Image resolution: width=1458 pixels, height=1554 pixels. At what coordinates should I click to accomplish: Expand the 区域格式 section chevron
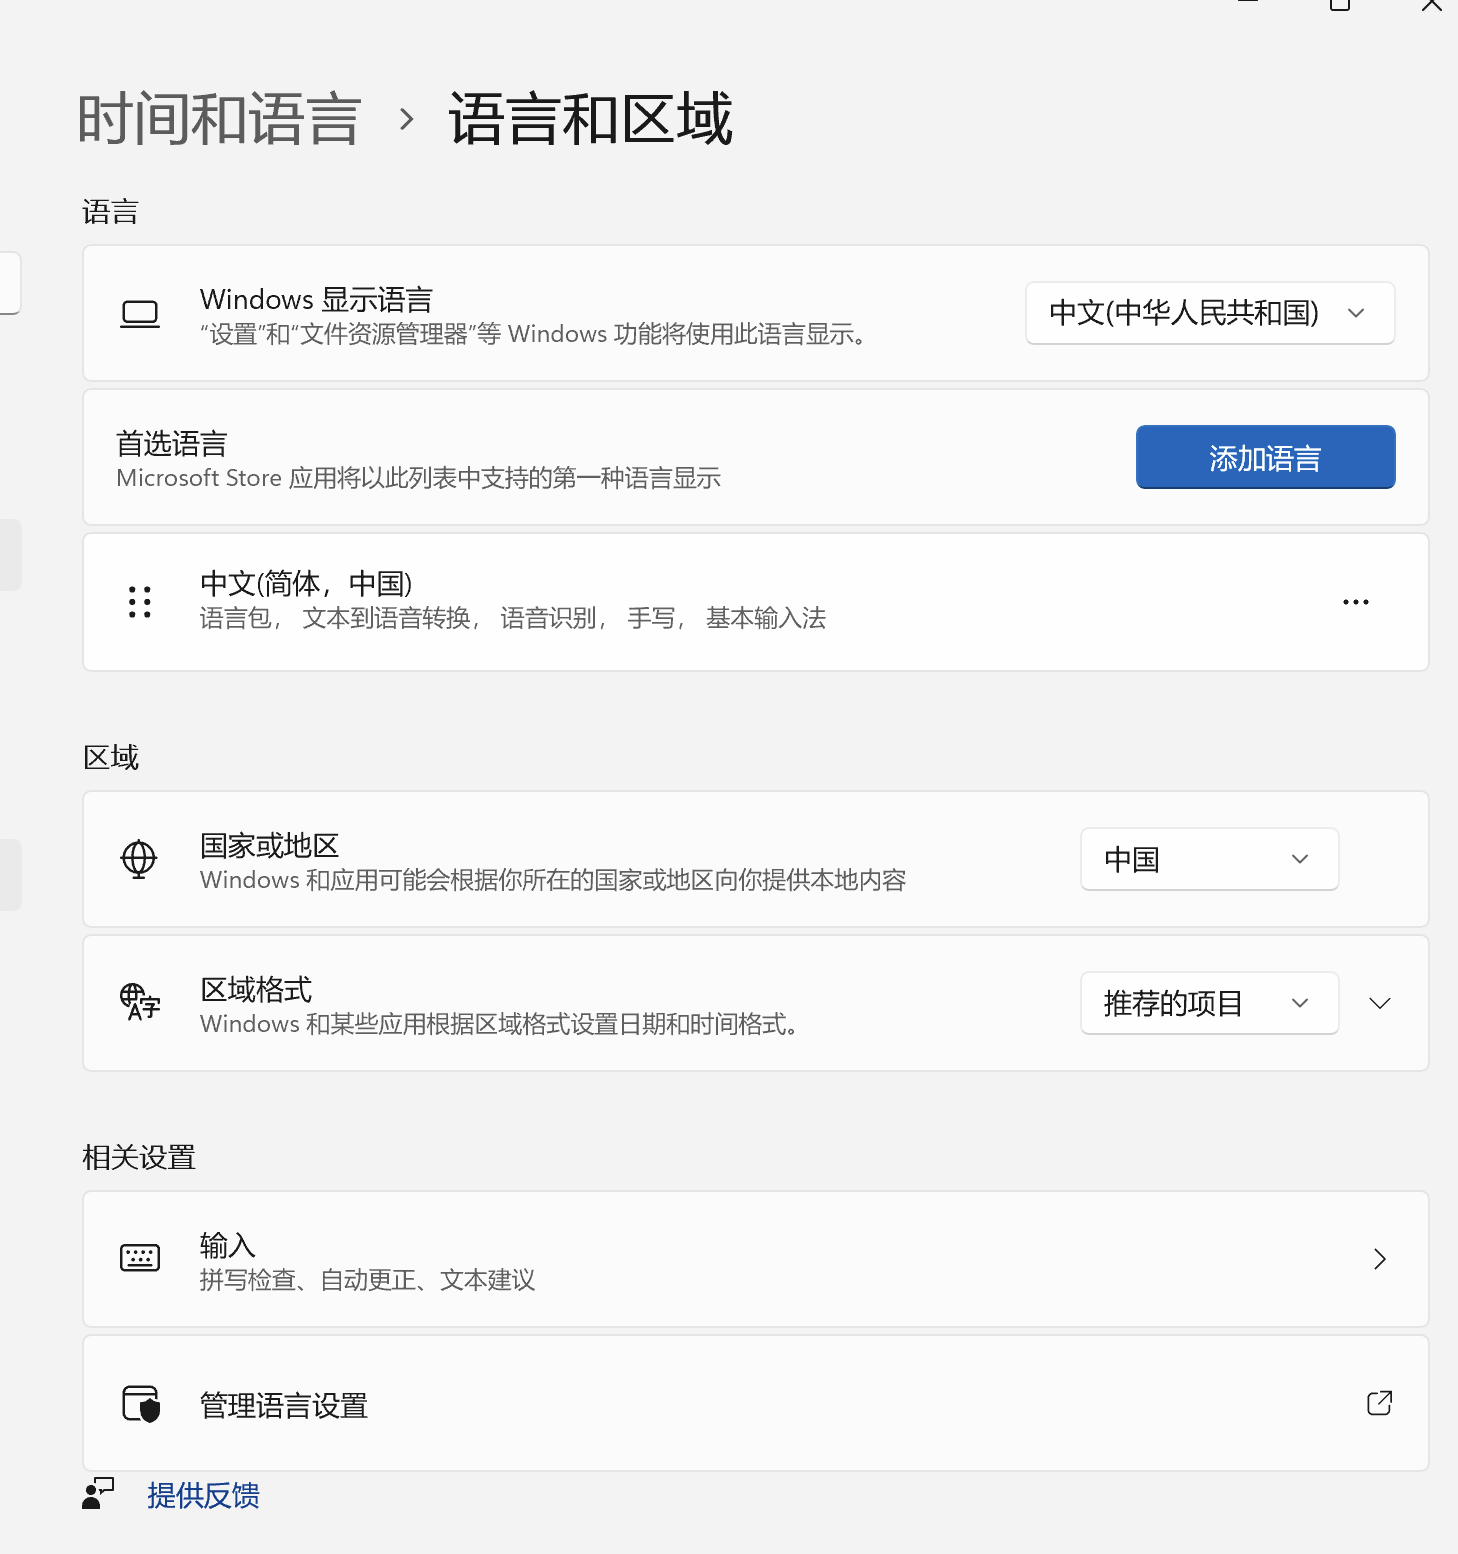click(1380, 1003)
